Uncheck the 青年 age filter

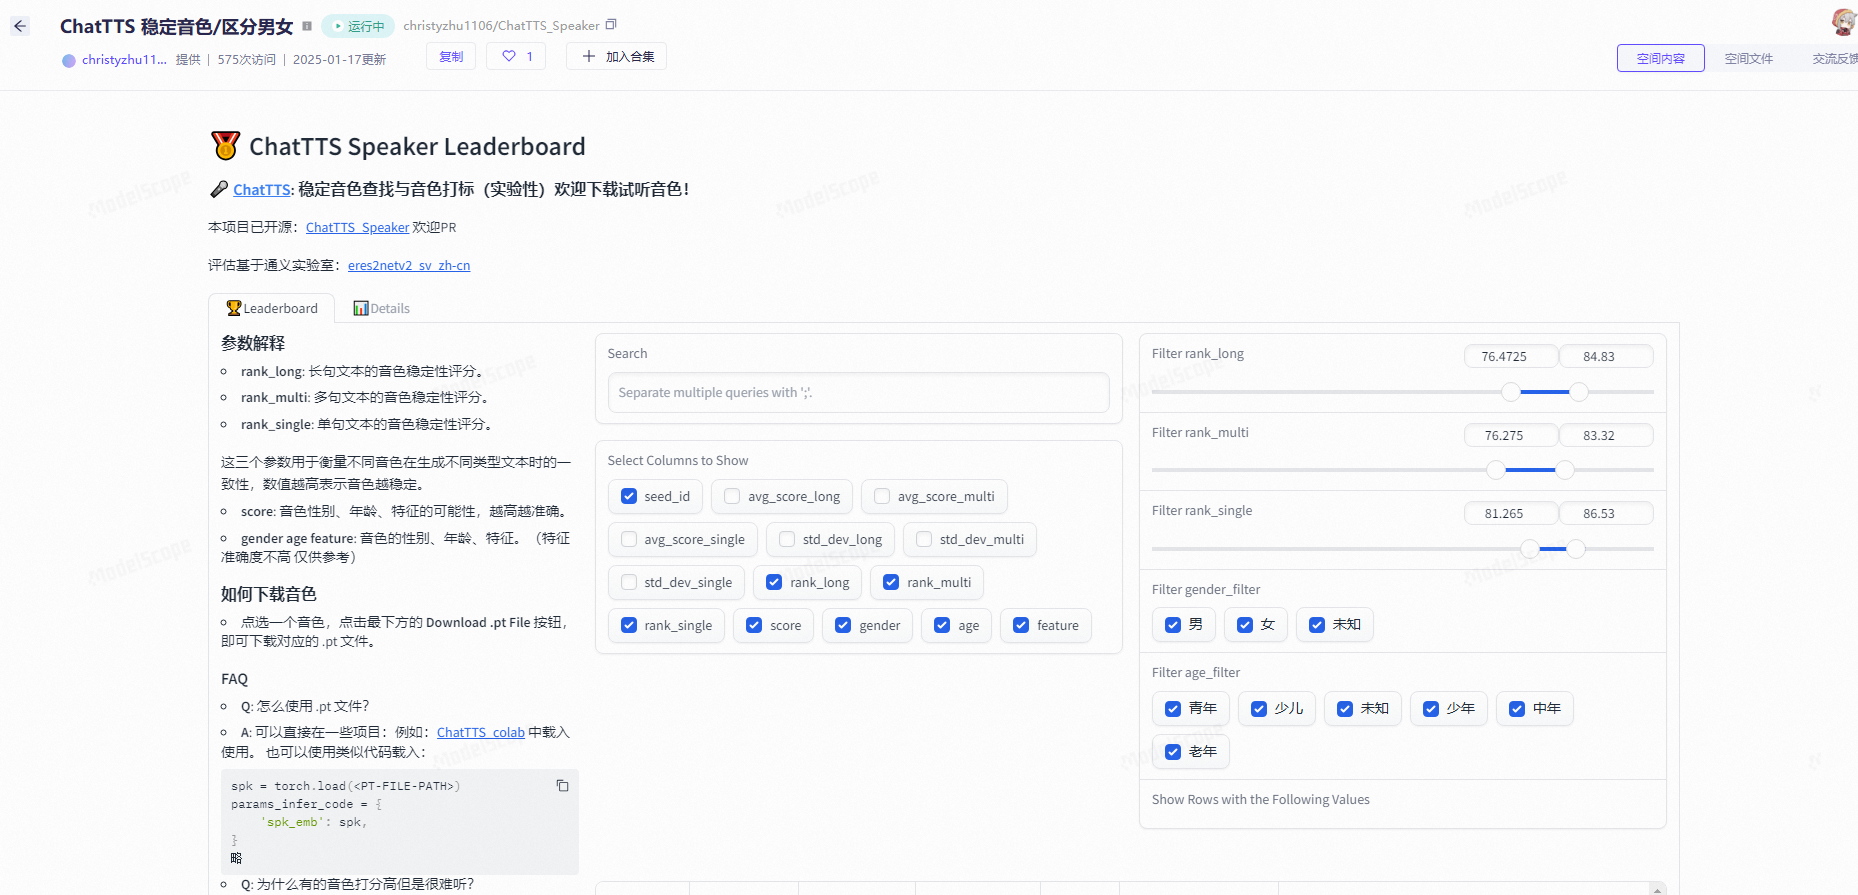(x=1173, y=709)
